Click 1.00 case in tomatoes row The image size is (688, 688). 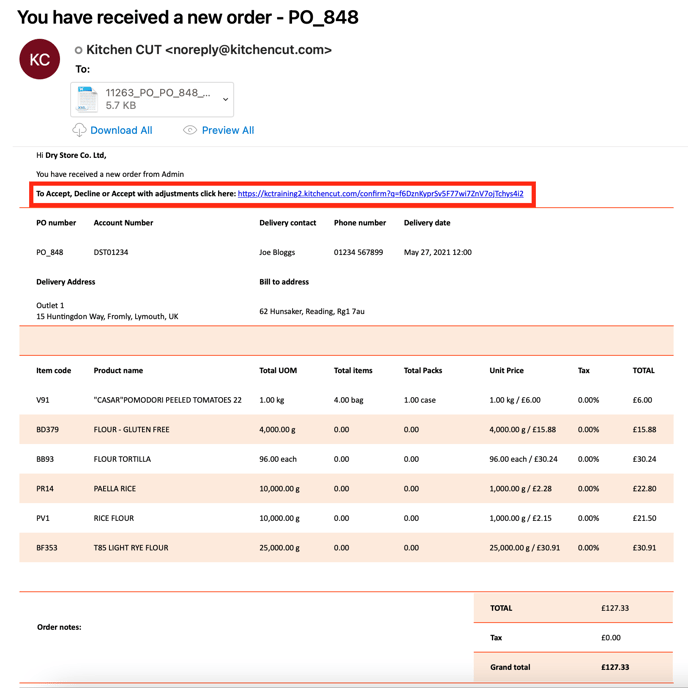pos(419,400)
